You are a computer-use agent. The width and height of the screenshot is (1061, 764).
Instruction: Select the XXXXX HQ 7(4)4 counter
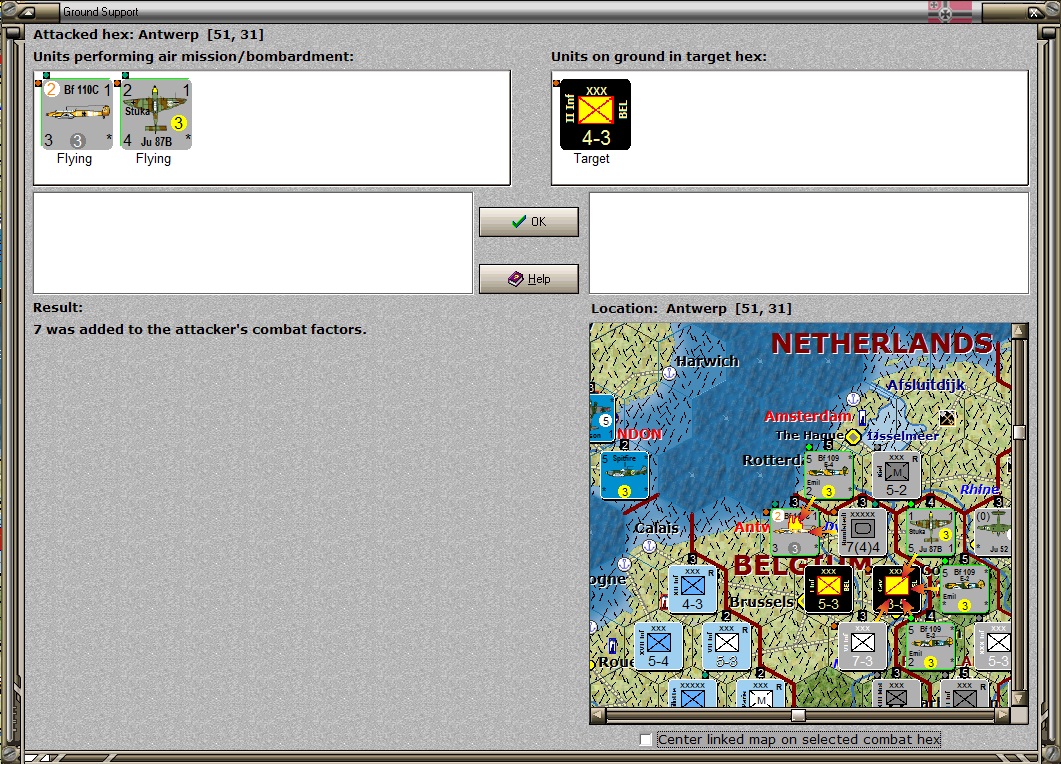coord(863,533)
